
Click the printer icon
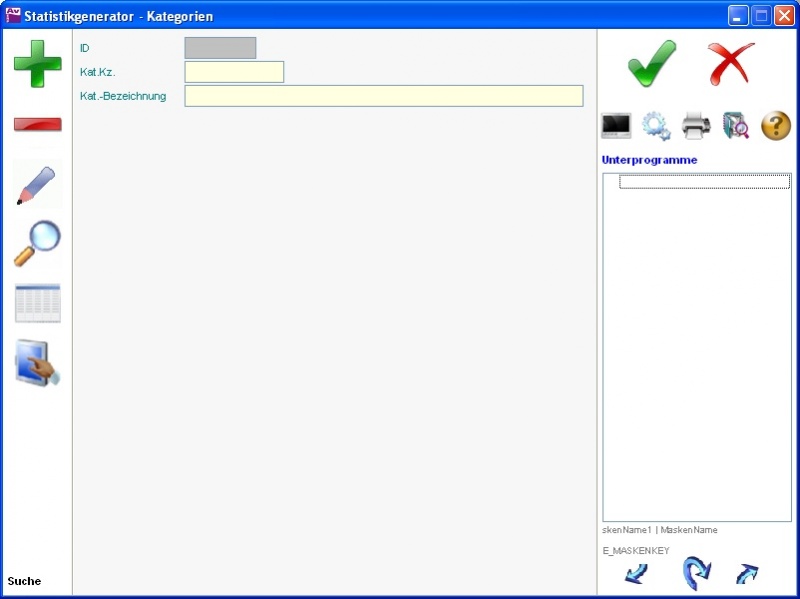pyautogui.click(x=696, y=126)
